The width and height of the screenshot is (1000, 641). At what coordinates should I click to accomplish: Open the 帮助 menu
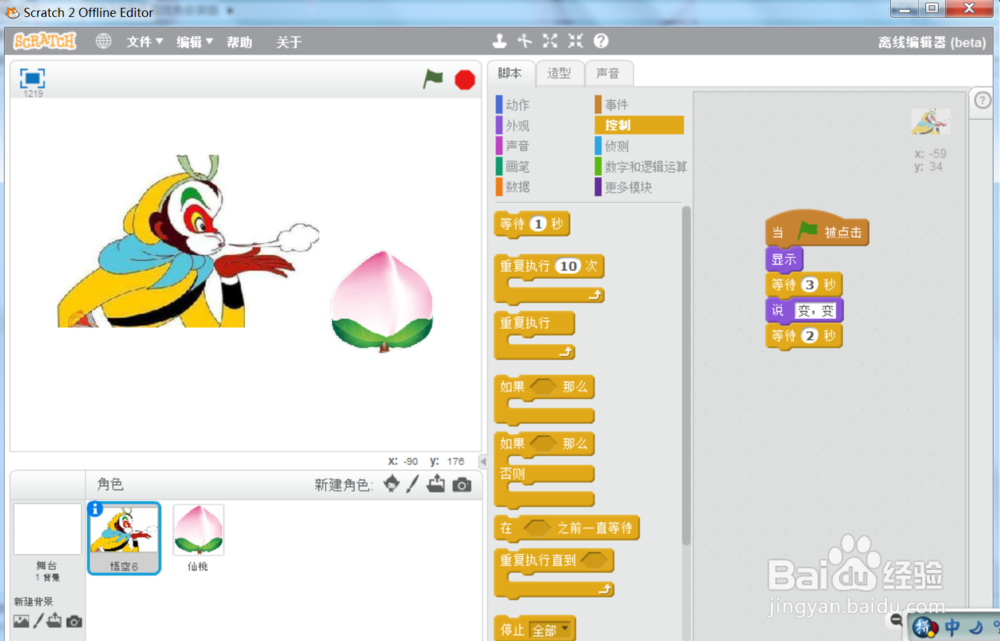239,42
